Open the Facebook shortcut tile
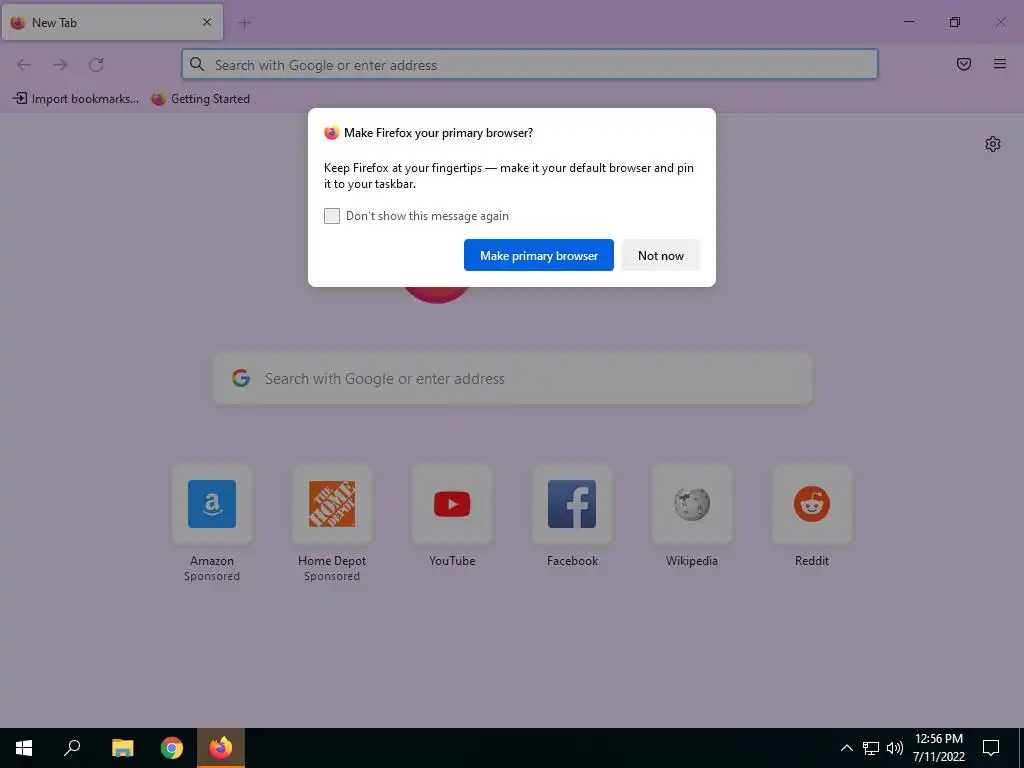 (572, 504)
